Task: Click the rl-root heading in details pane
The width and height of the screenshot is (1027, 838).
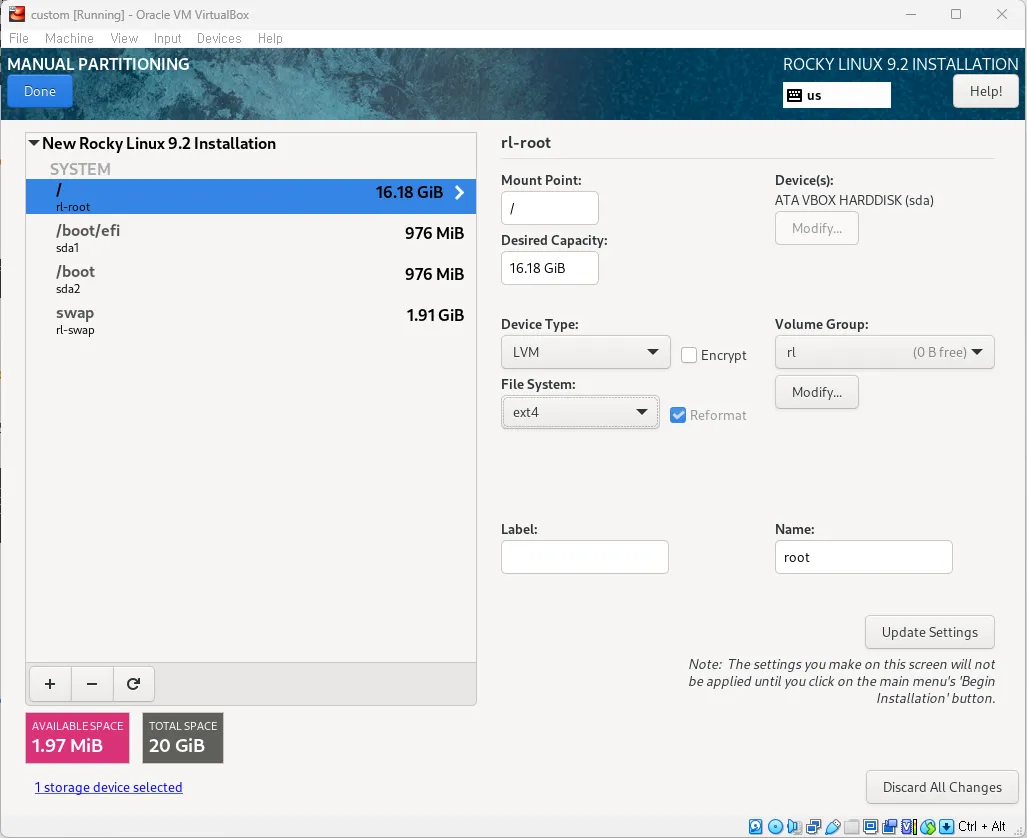Action: coord(525,142)
